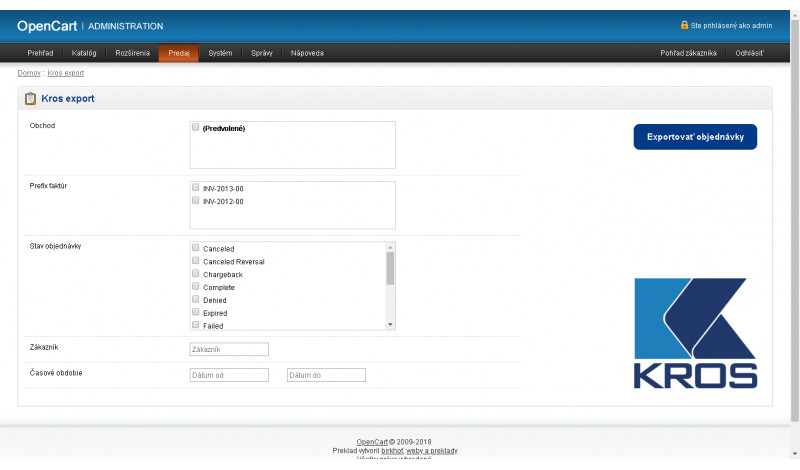Image resolution: width=800 pixels, height=470 pixels.
Task: Open the Rozšírenia menu
Action: (x=133, y=53)
